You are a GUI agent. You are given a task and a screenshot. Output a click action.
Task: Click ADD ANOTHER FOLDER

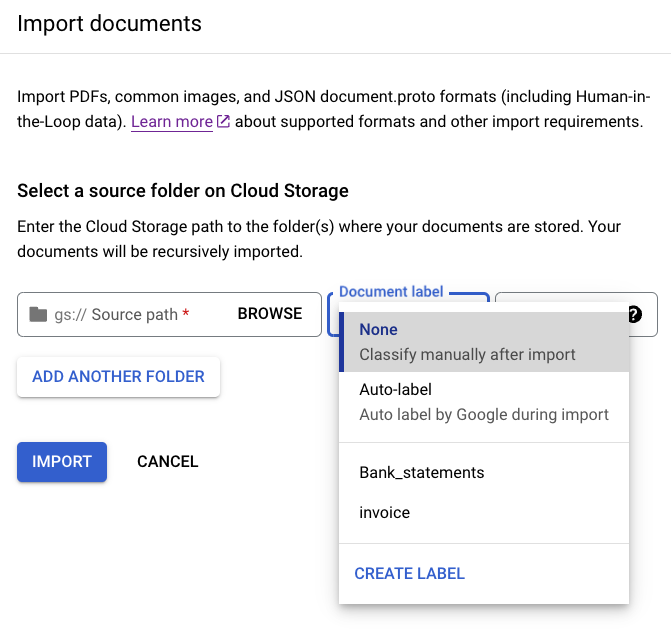click(118, 377)
